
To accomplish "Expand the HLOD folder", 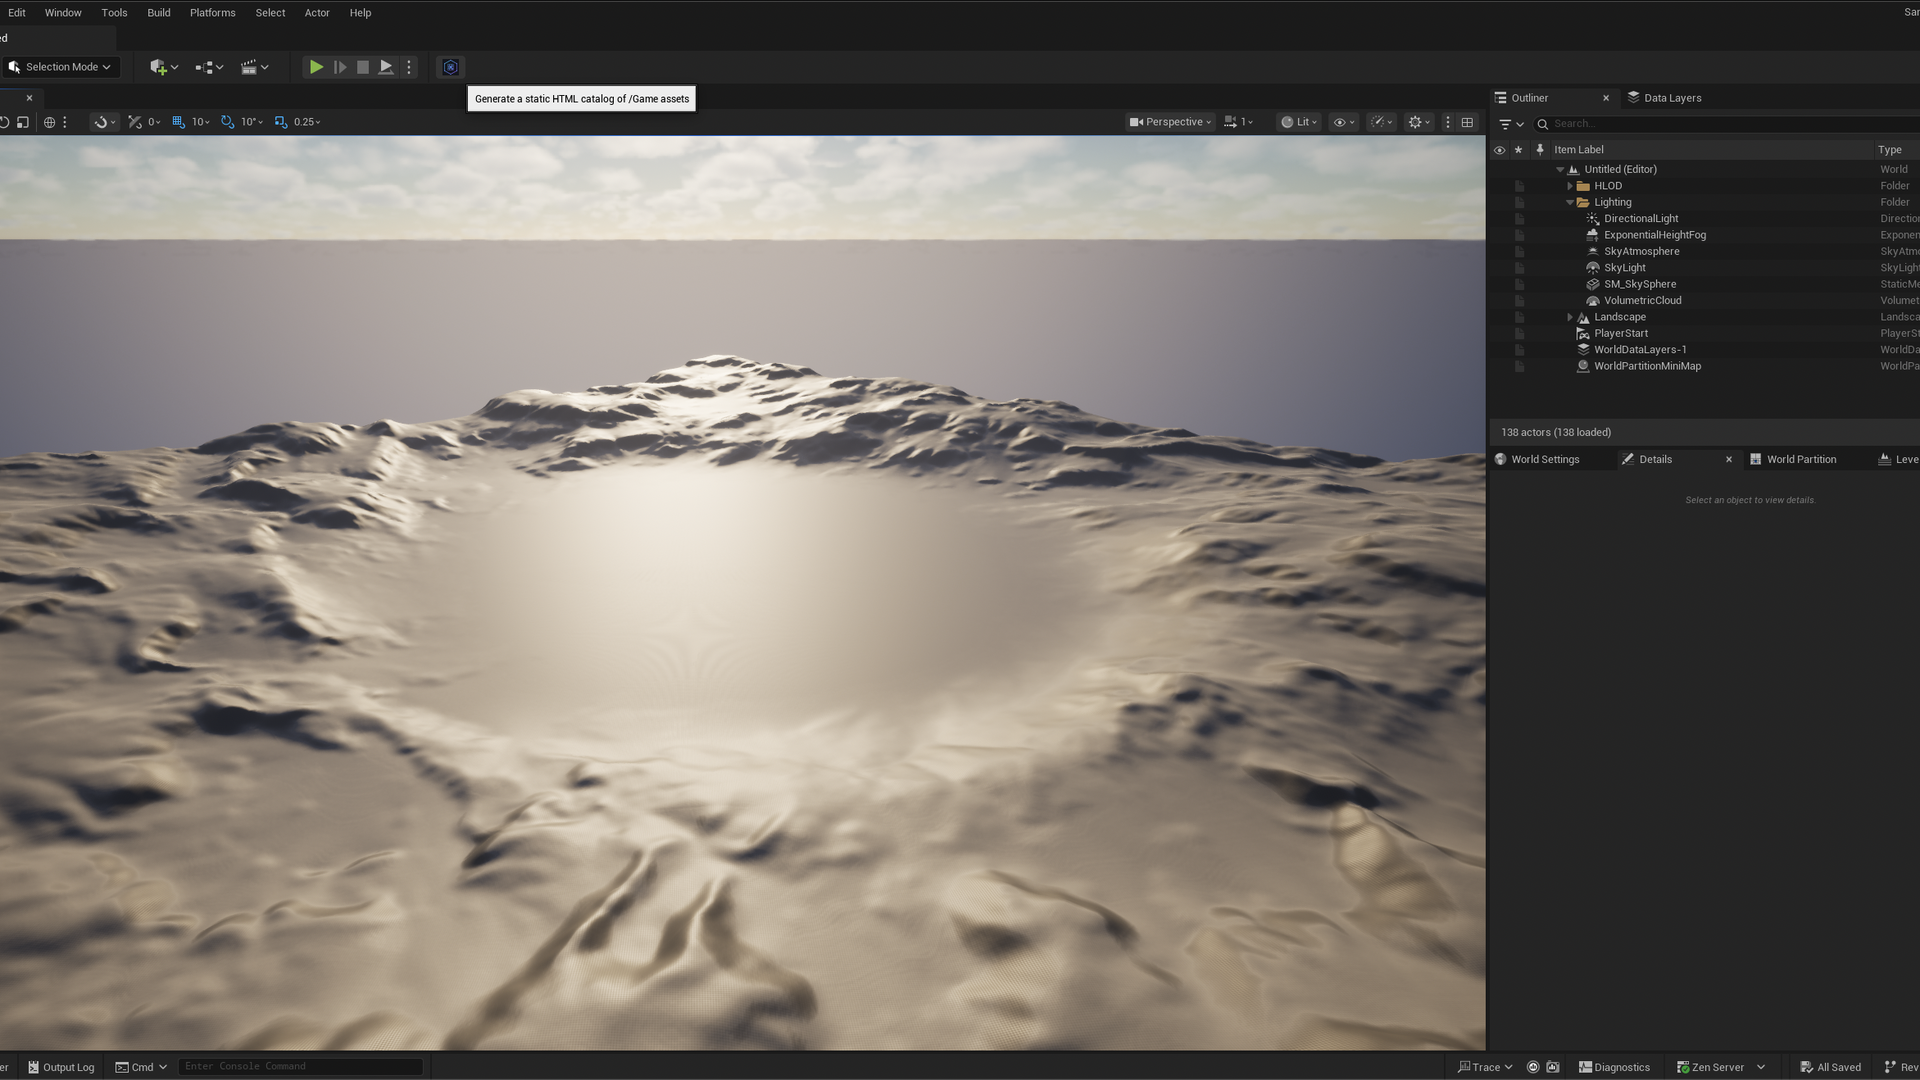I will point(1570,186).
